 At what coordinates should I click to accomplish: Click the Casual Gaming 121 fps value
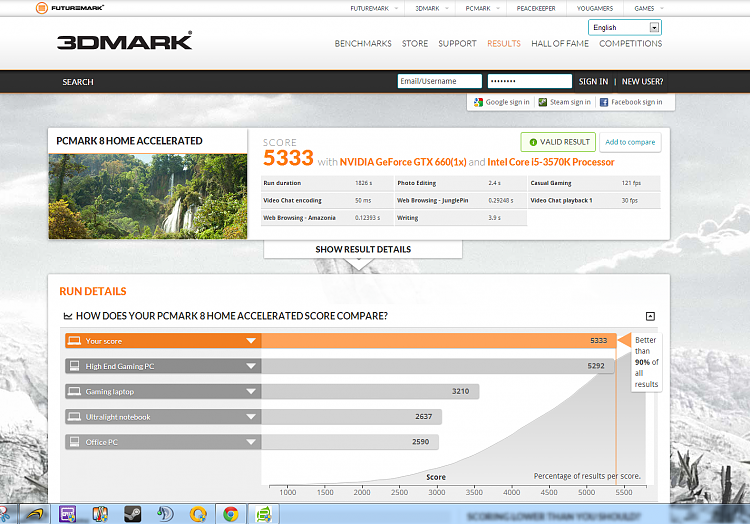tap(631, 183)
